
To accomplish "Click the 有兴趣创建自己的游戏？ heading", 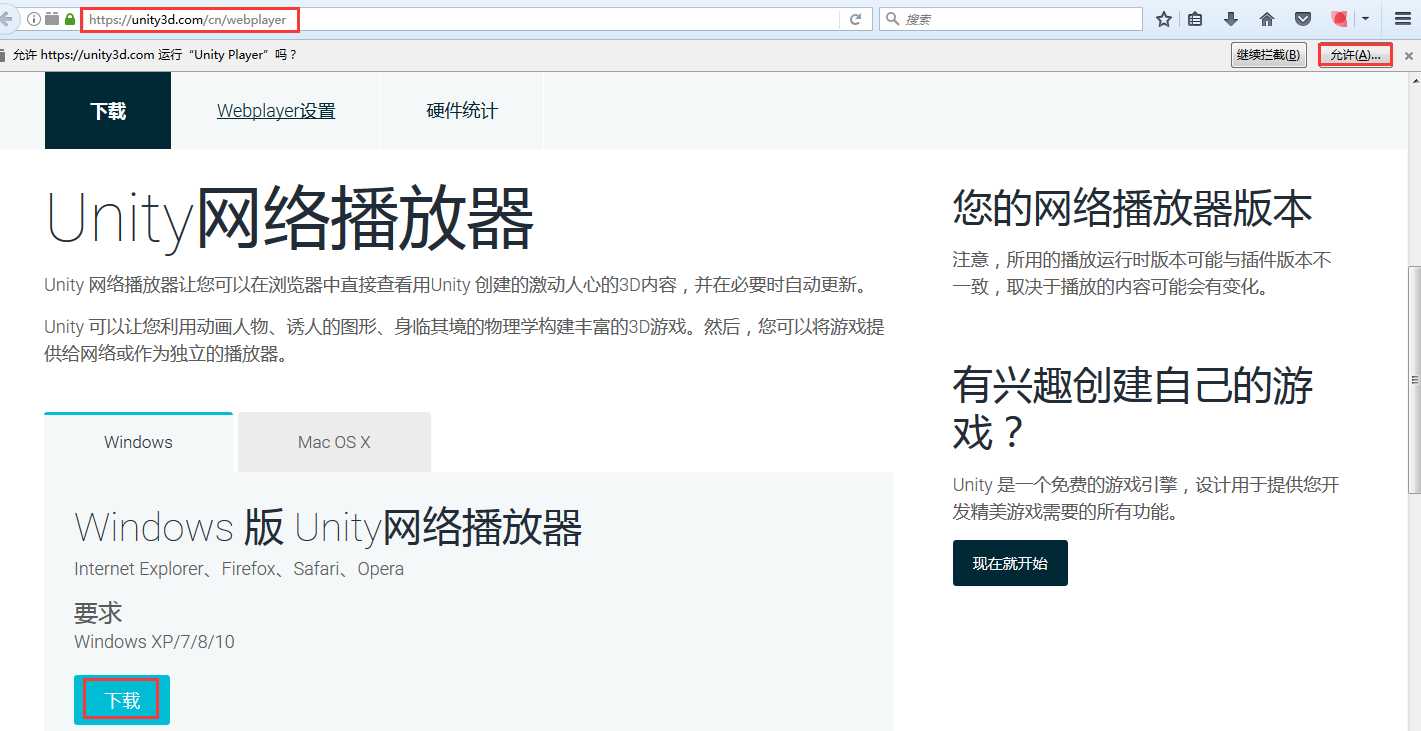I will pyautogui.click(x=1132, y=409).
